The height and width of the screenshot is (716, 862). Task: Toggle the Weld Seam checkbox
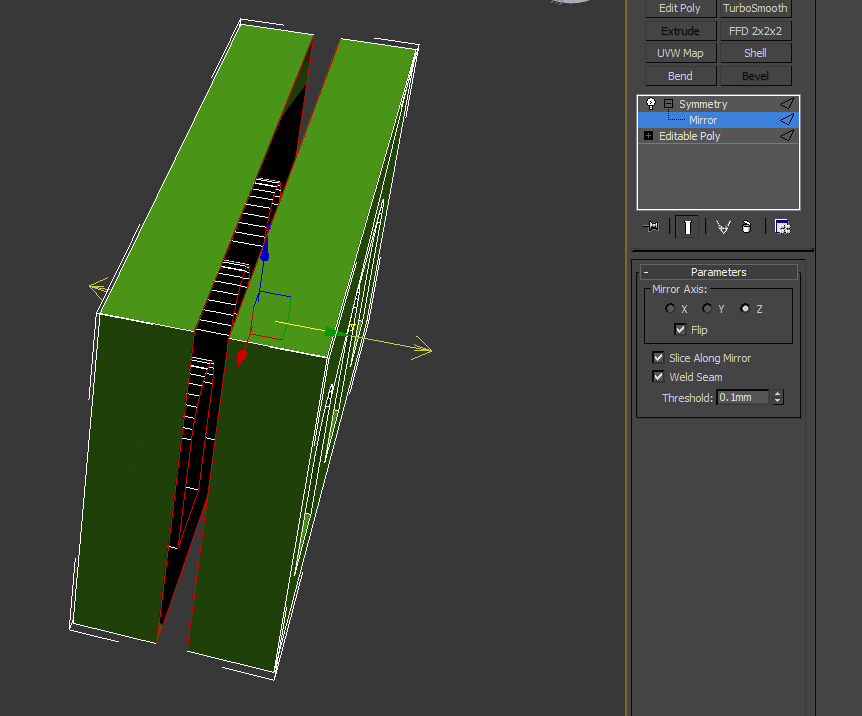tap(658, 377)
